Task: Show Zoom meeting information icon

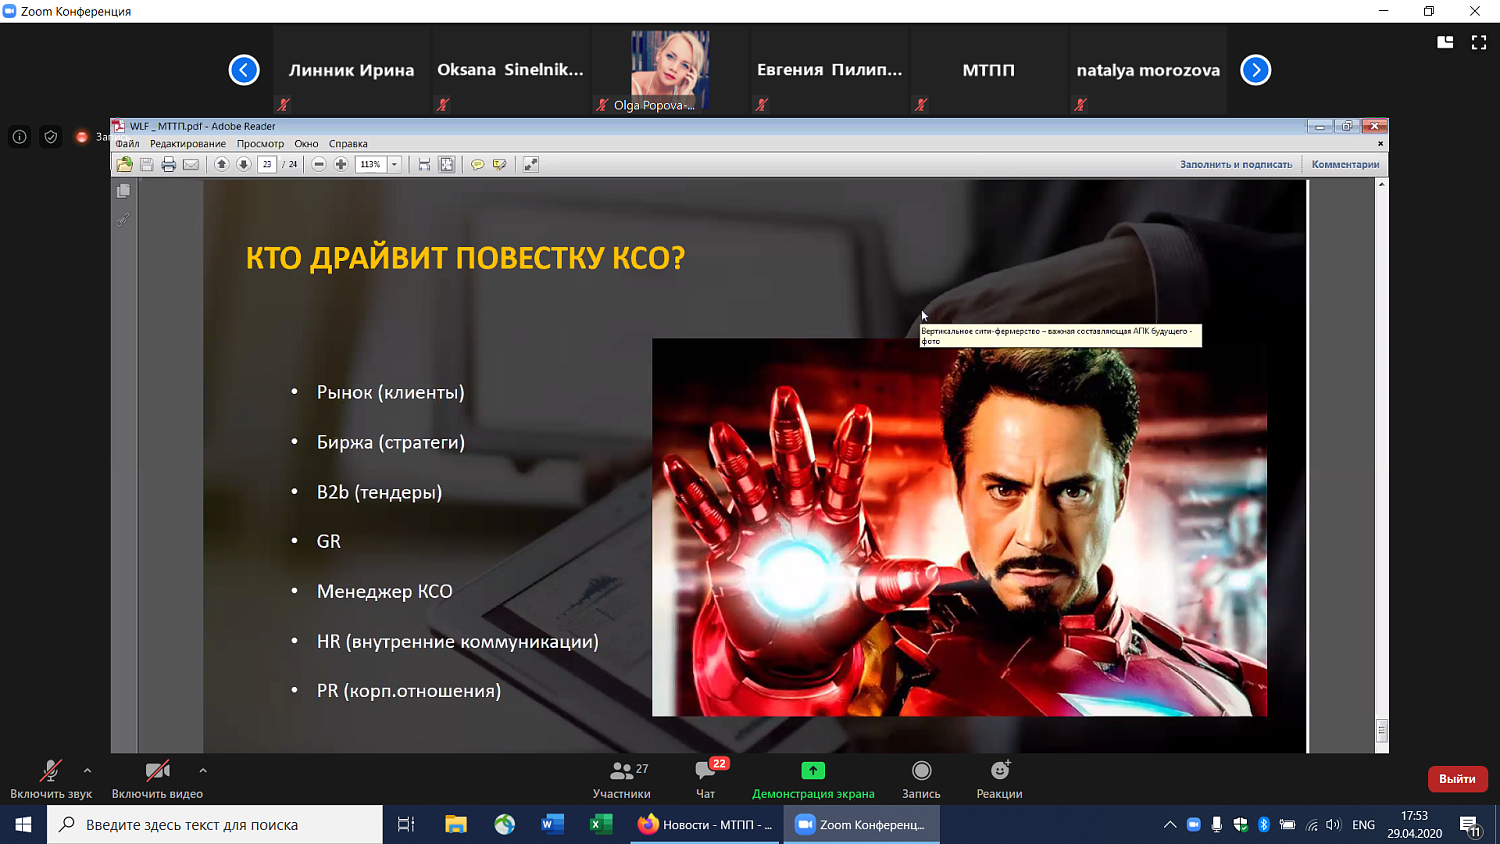Action: point(19,137)
